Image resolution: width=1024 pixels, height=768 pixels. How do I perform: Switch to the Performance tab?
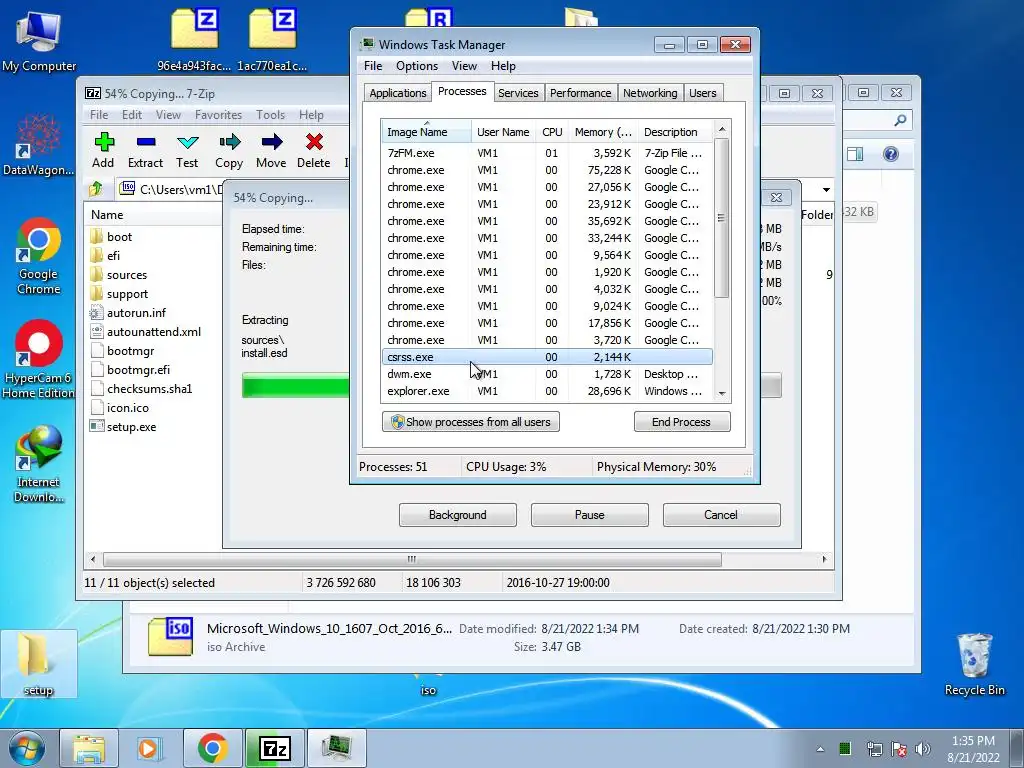[x=580, y=93]
